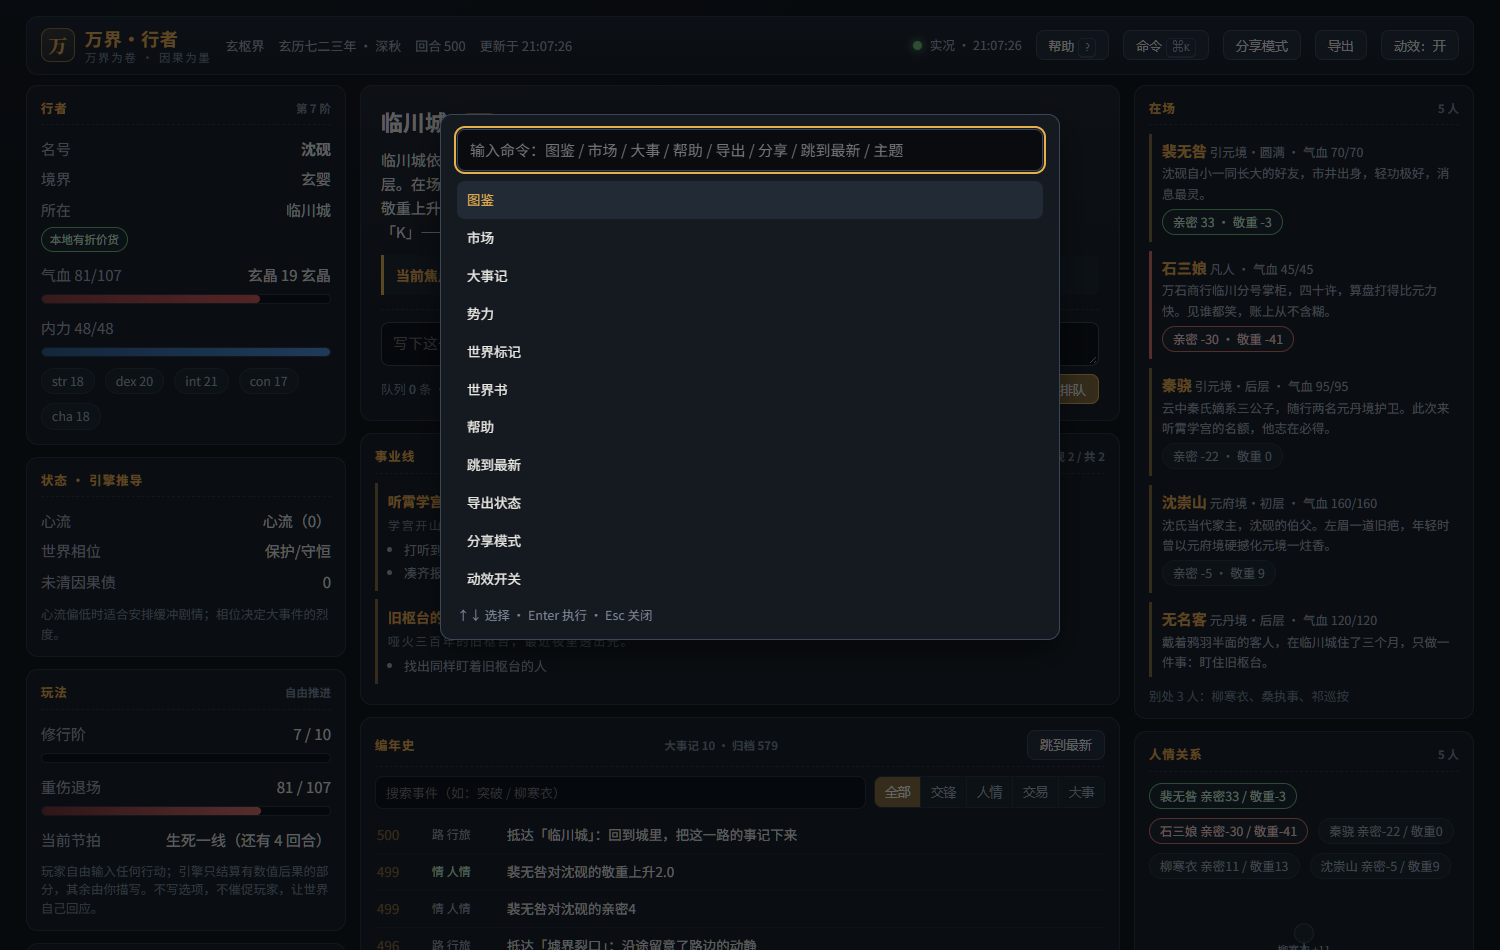Click the 跳到最新 button in the 编年史 panel
1500x950 pixels.
coord(1065,745)
